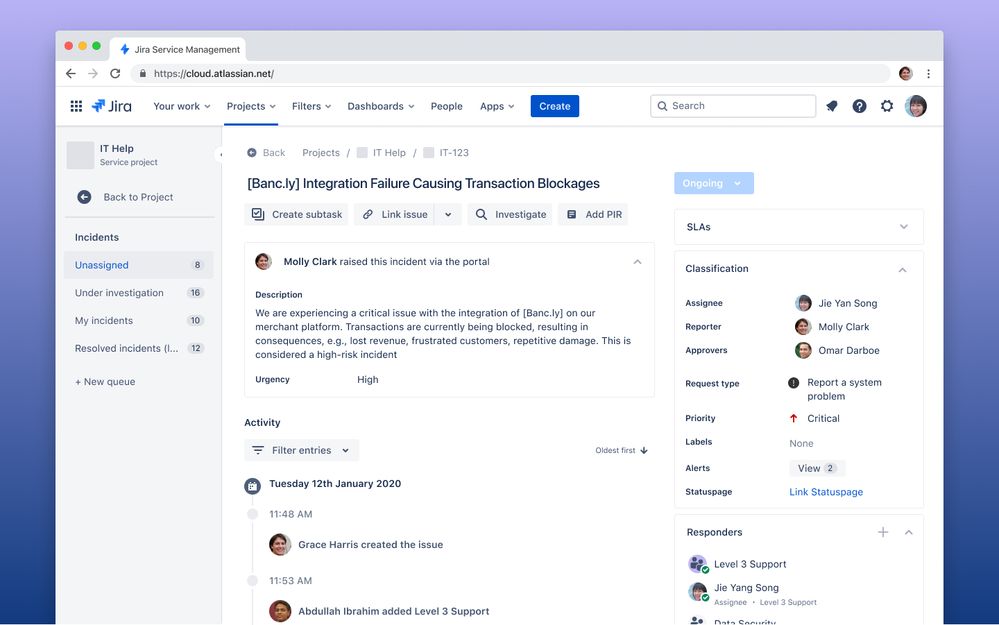This screenshot has height=625, width=999.
Task: Click the Jira logo
Action: pos(111,106)
